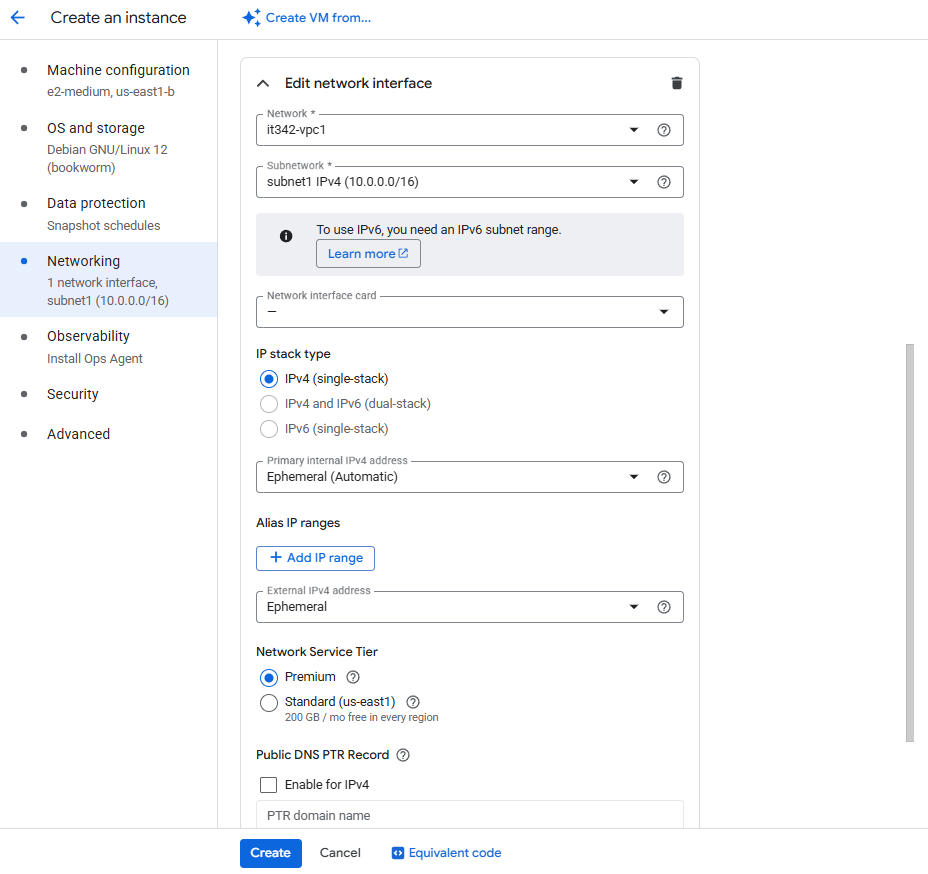Image resolution: width=928 pixels, height=874 pixels.
Task: Open help icon for Network field
Action: [x=663, y=130]
